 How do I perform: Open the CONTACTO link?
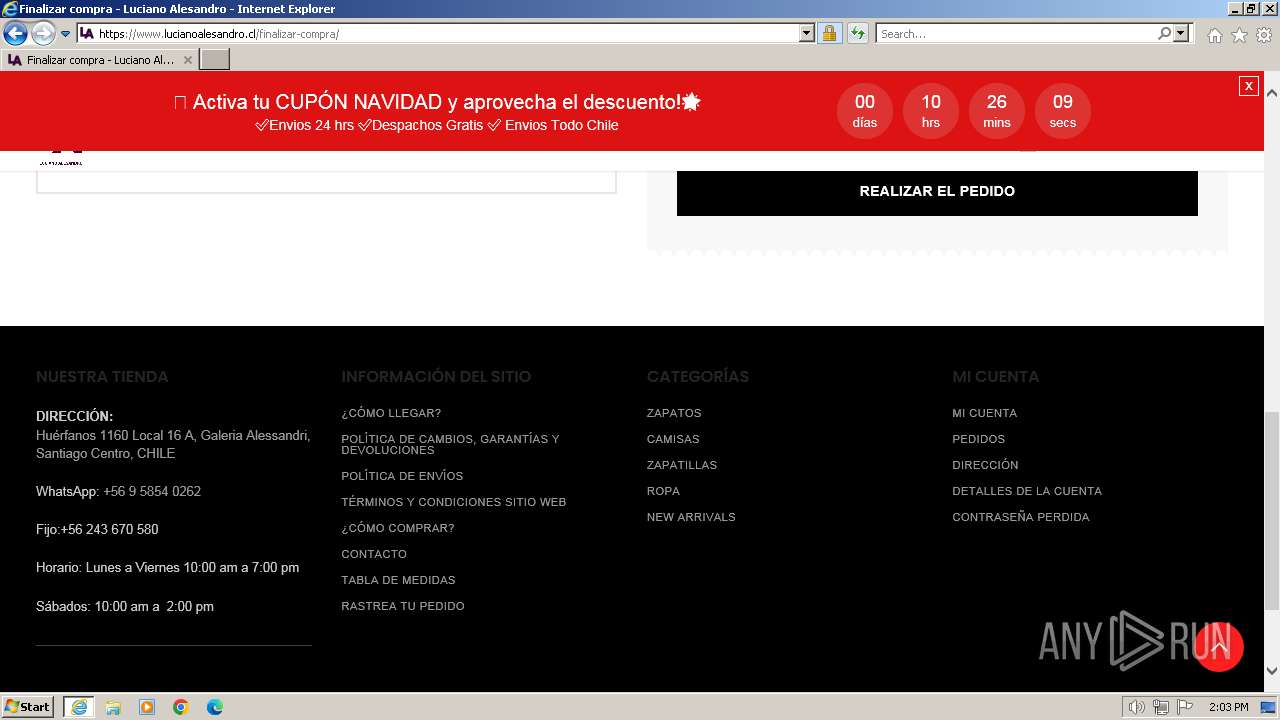tap(374, 554)
